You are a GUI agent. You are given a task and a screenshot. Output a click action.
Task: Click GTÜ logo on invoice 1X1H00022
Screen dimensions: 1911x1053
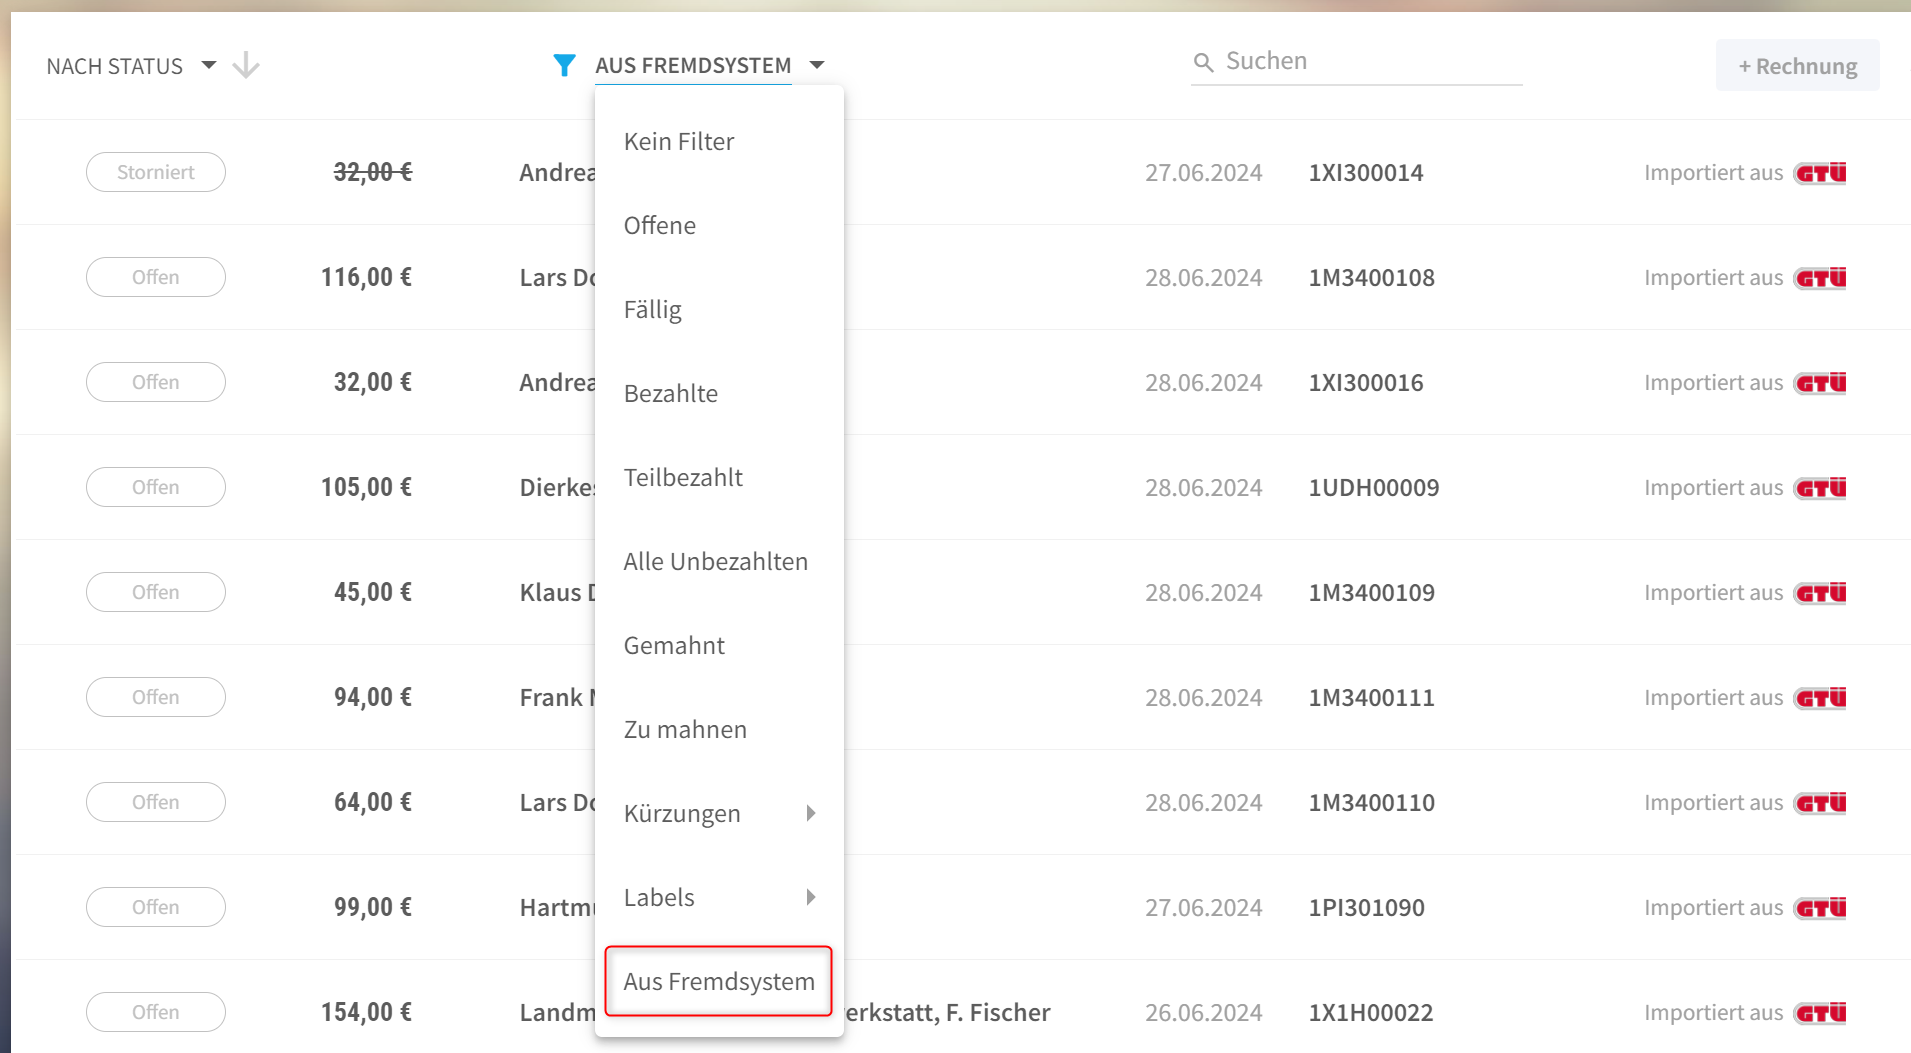(1820, 1013)
